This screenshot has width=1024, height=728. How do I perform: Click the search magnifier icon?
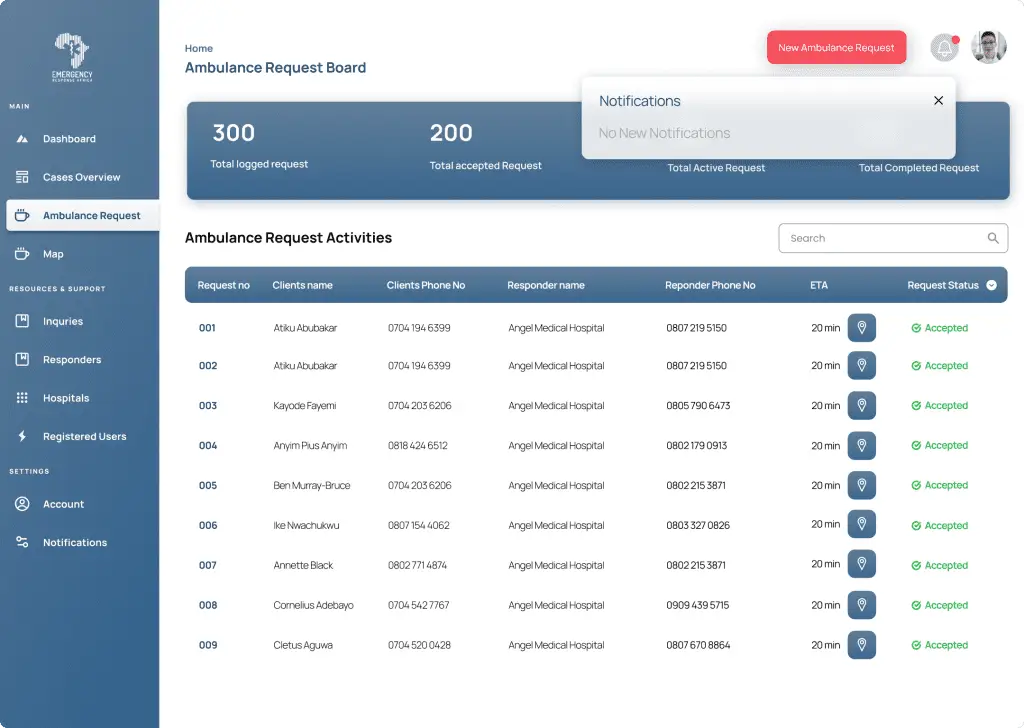point(993,238)
